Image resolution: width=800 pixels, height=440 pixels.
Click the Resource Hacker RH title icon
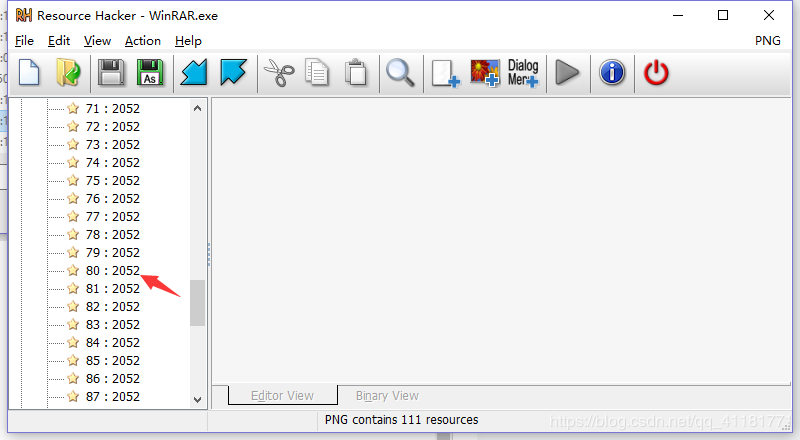click(23, 15)
